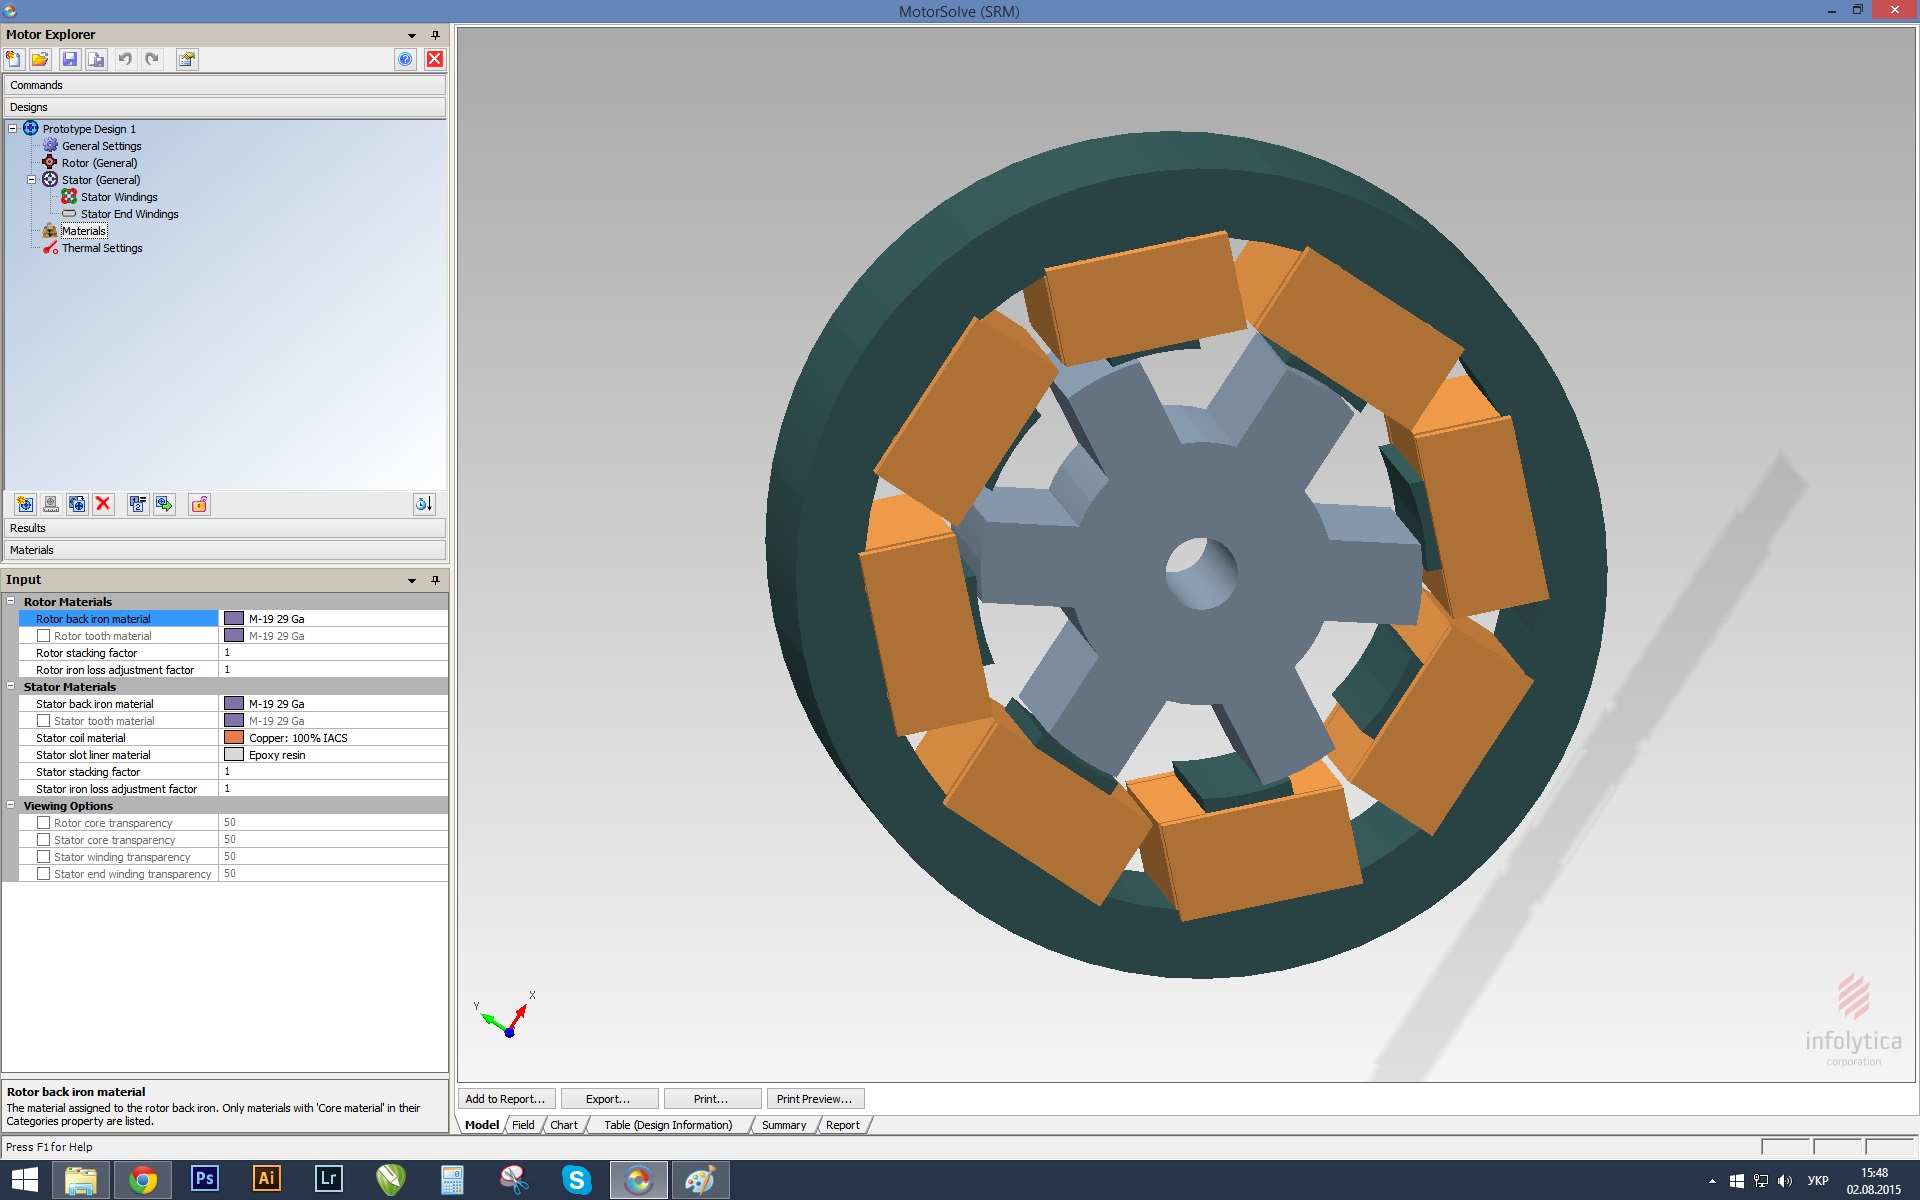Click the blue help question mark icon
1920x1200 pixels.
pyautogui.click(x=405, y=60)
